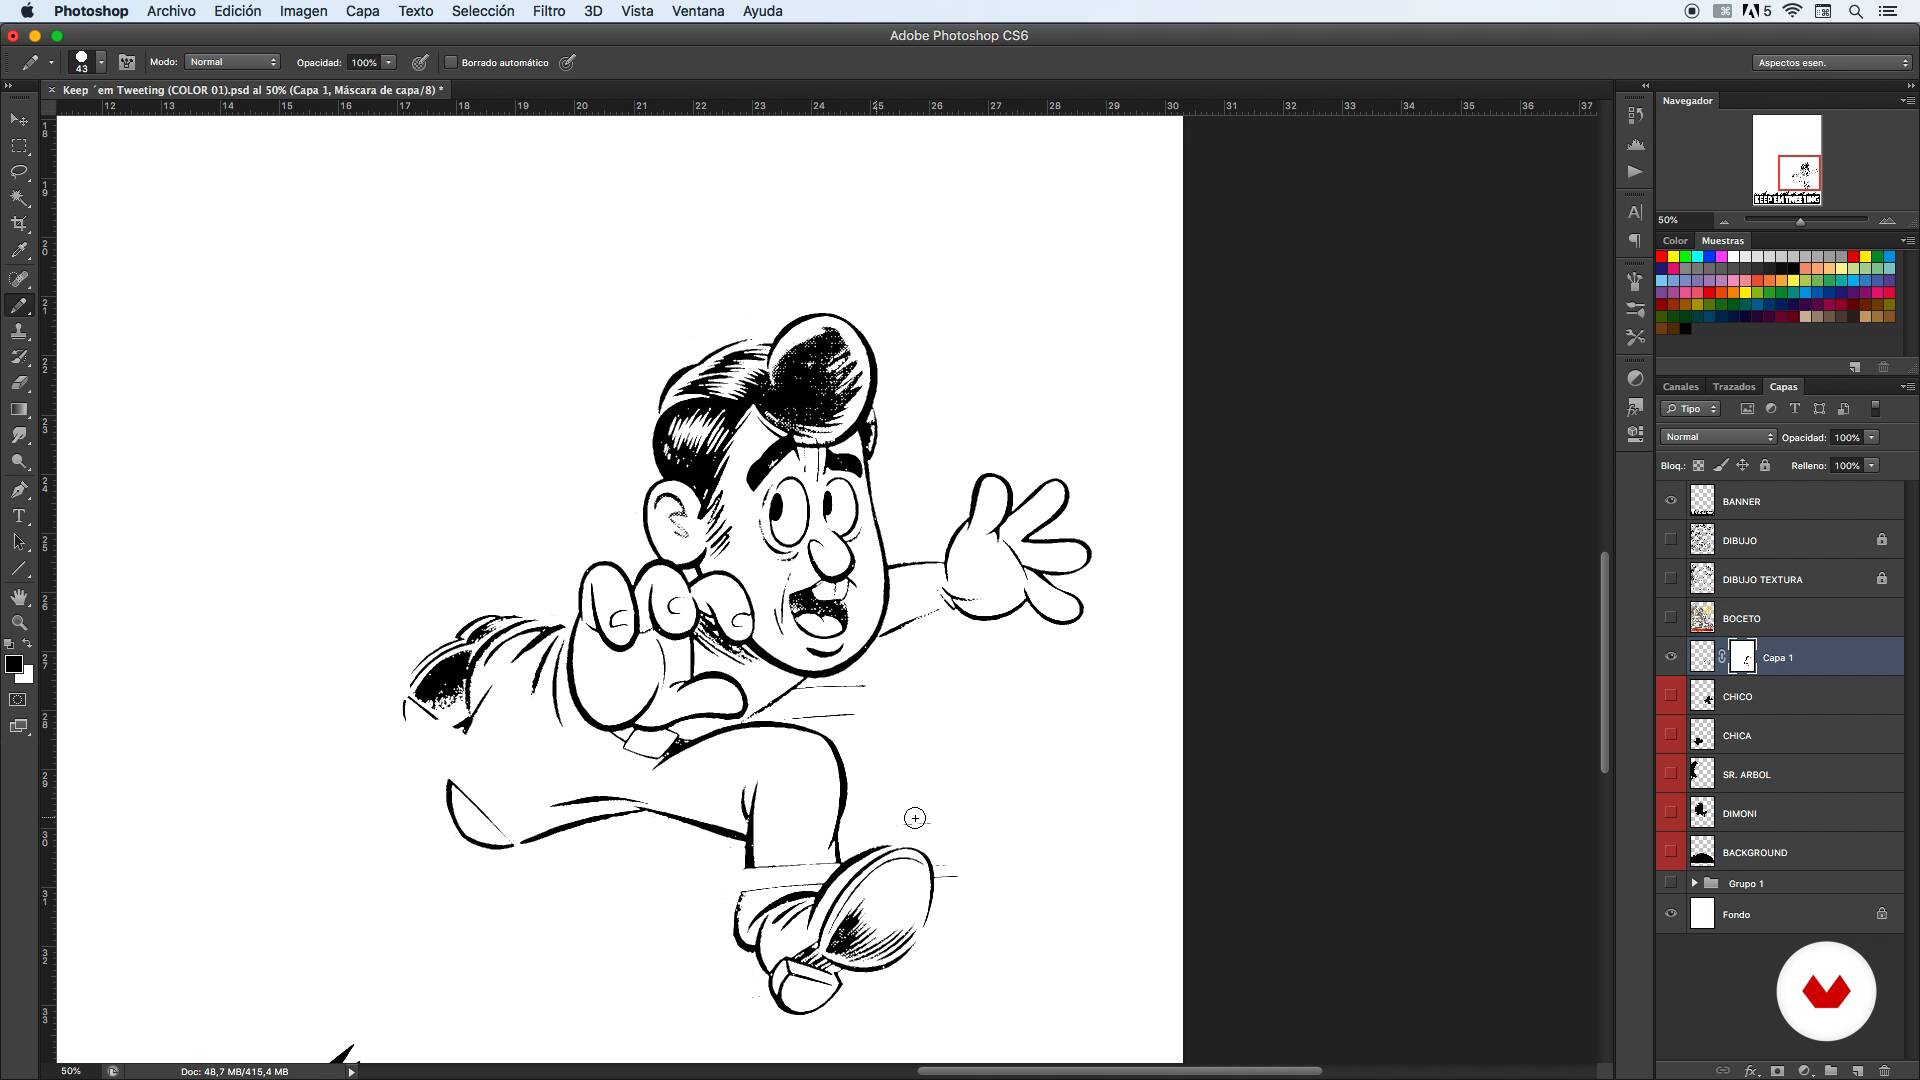
Task: Expand the Grupo 1 layer group
Action: tap(1694, 883)
